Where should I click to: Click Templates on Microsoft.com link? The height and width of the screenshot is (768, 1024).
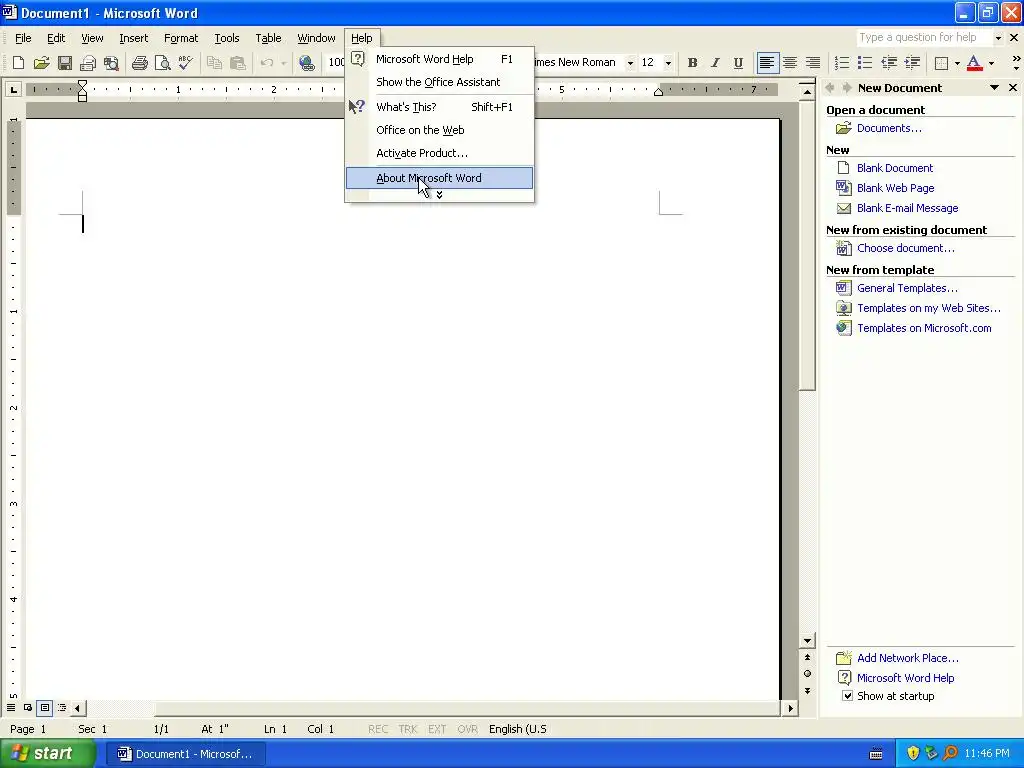click(924, 328)
